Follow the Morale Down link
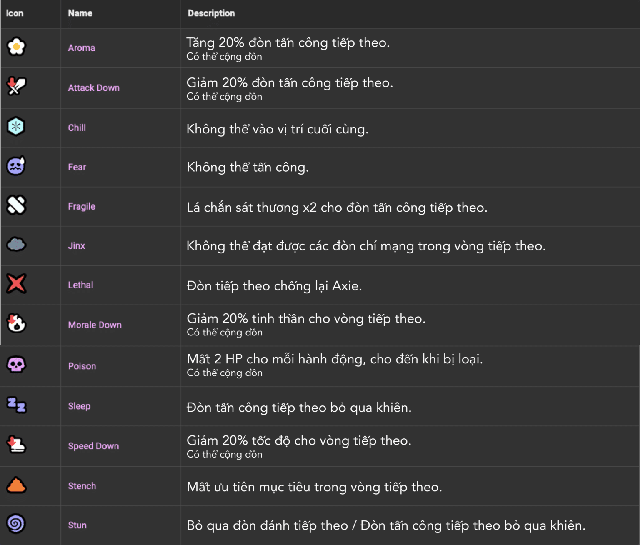The image size is (640, 545). point(95,325)
